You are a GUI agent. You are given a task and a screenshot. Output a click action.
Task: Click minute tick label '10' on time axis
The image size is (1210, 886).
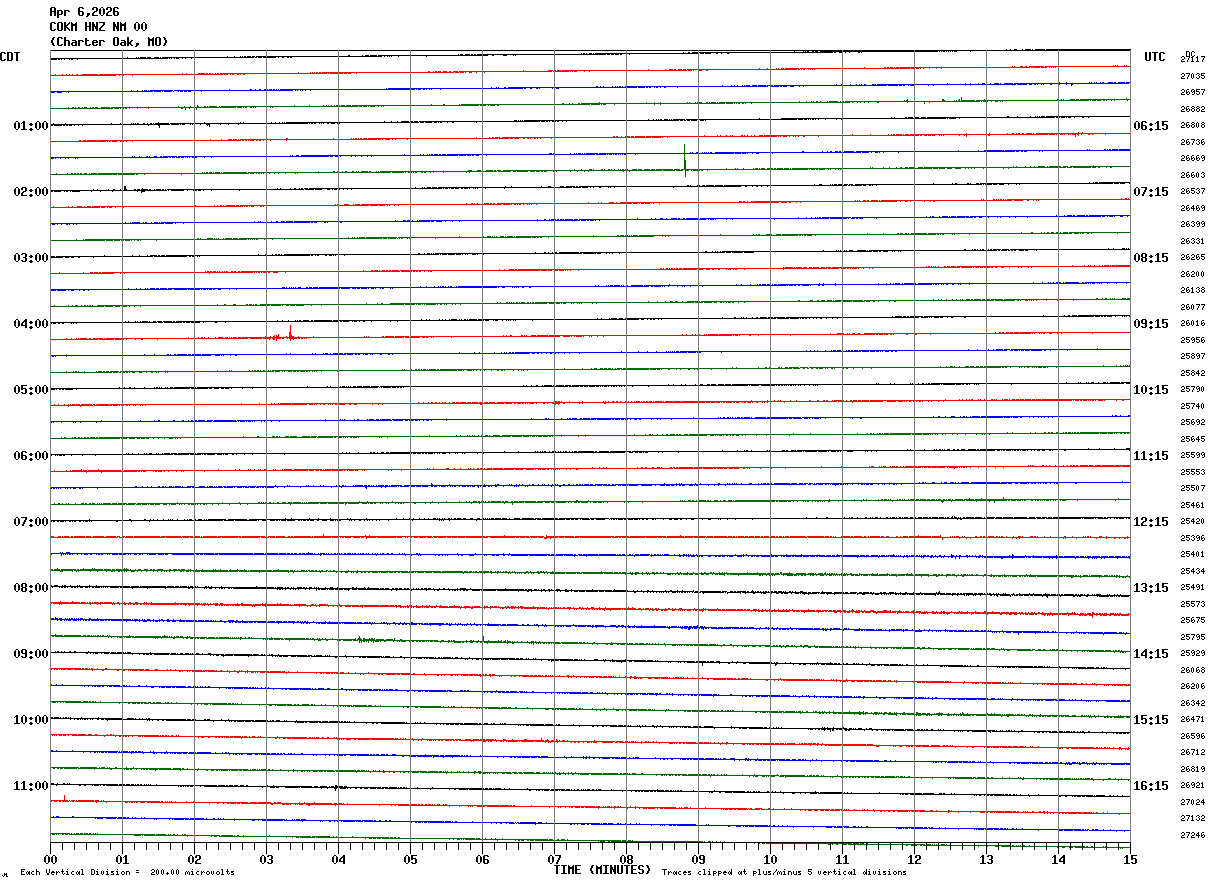pos(770,859)
